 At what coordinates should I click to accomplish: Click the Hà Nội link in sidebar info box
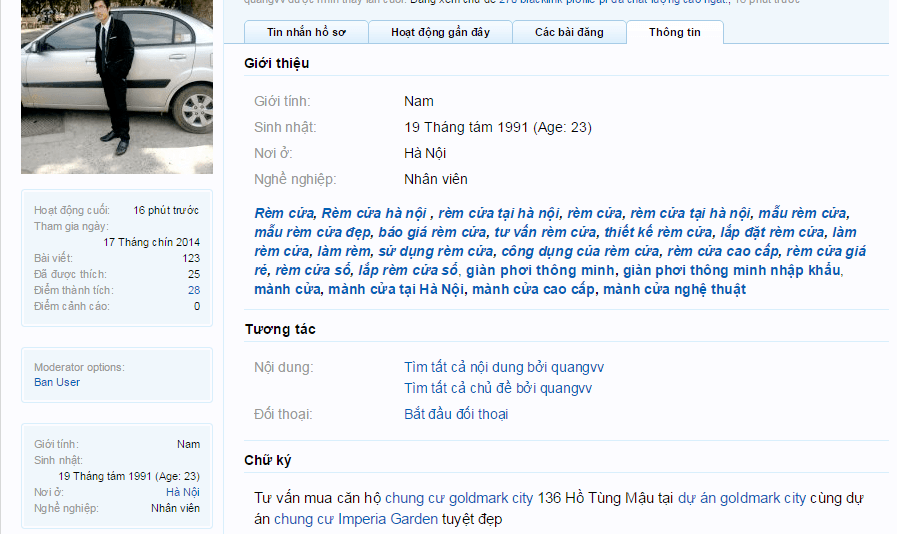click(182, 492)
